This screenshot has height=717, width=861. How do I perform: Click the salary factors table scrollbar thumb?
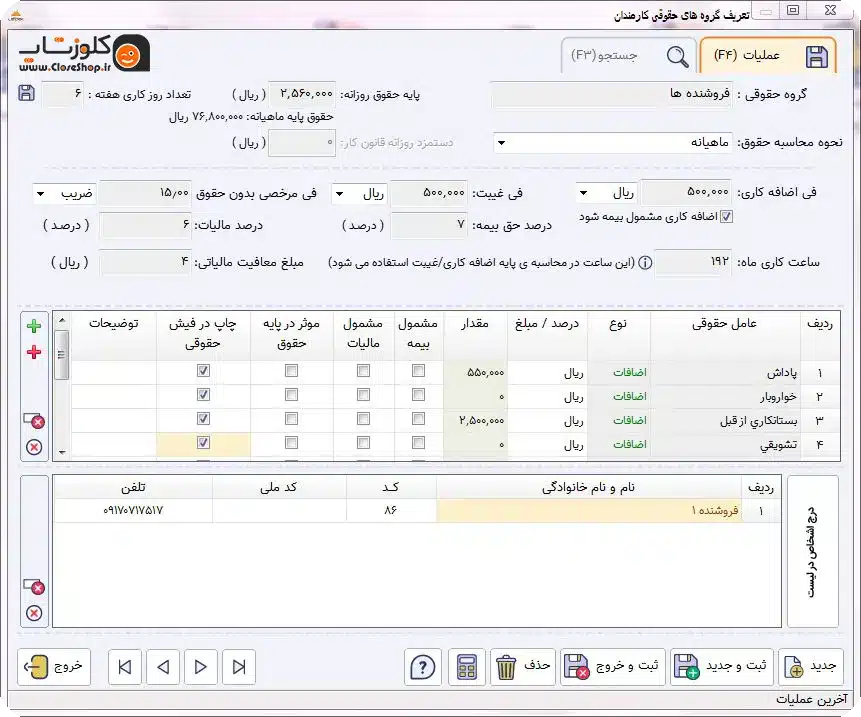click(x=62, y=354)
